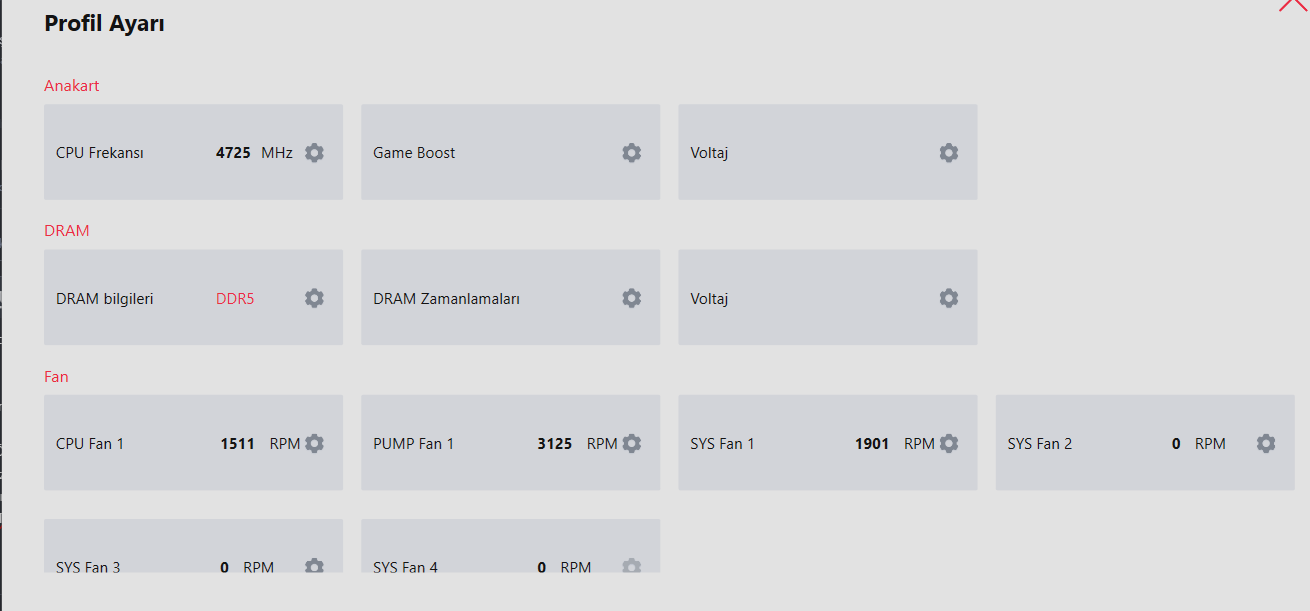
Task: Click the DDR5 memory type label
Action: (x=235, y=298)
